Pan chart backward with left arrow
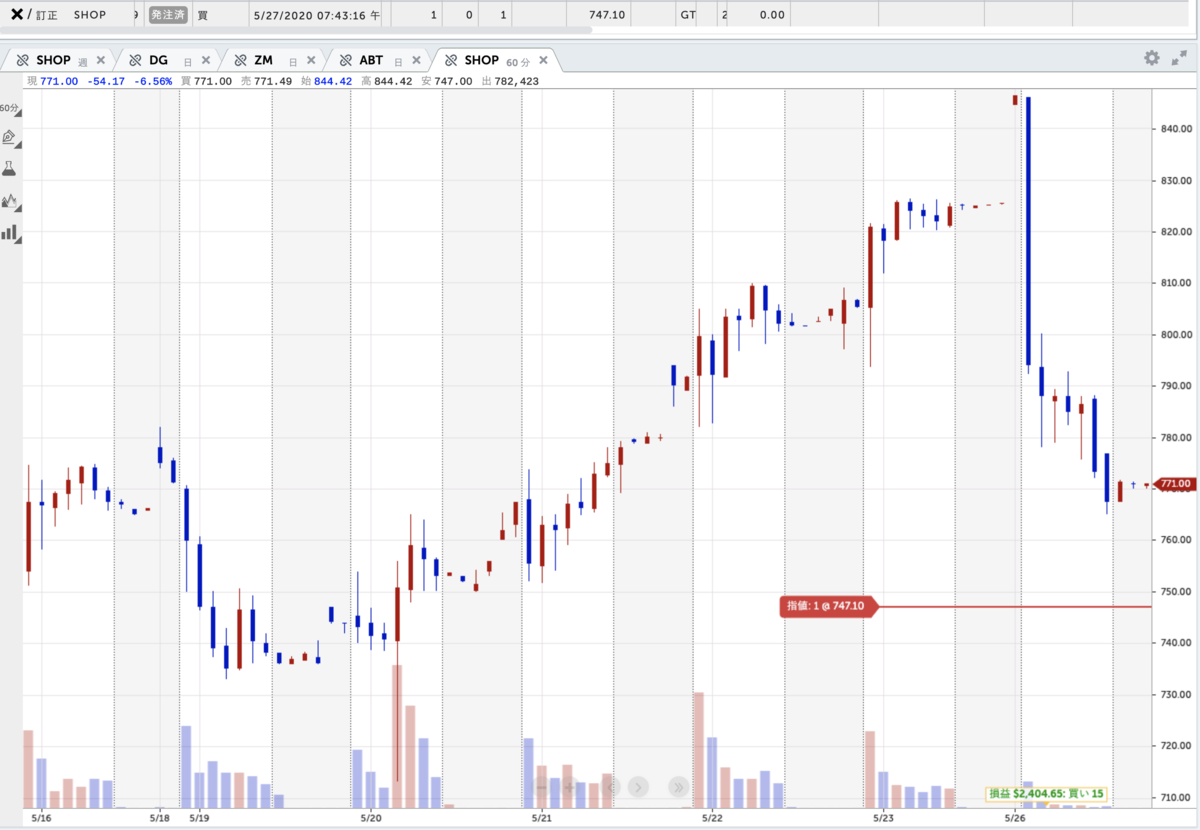Viewport: 1200px width, 830px height. (610, 786)
